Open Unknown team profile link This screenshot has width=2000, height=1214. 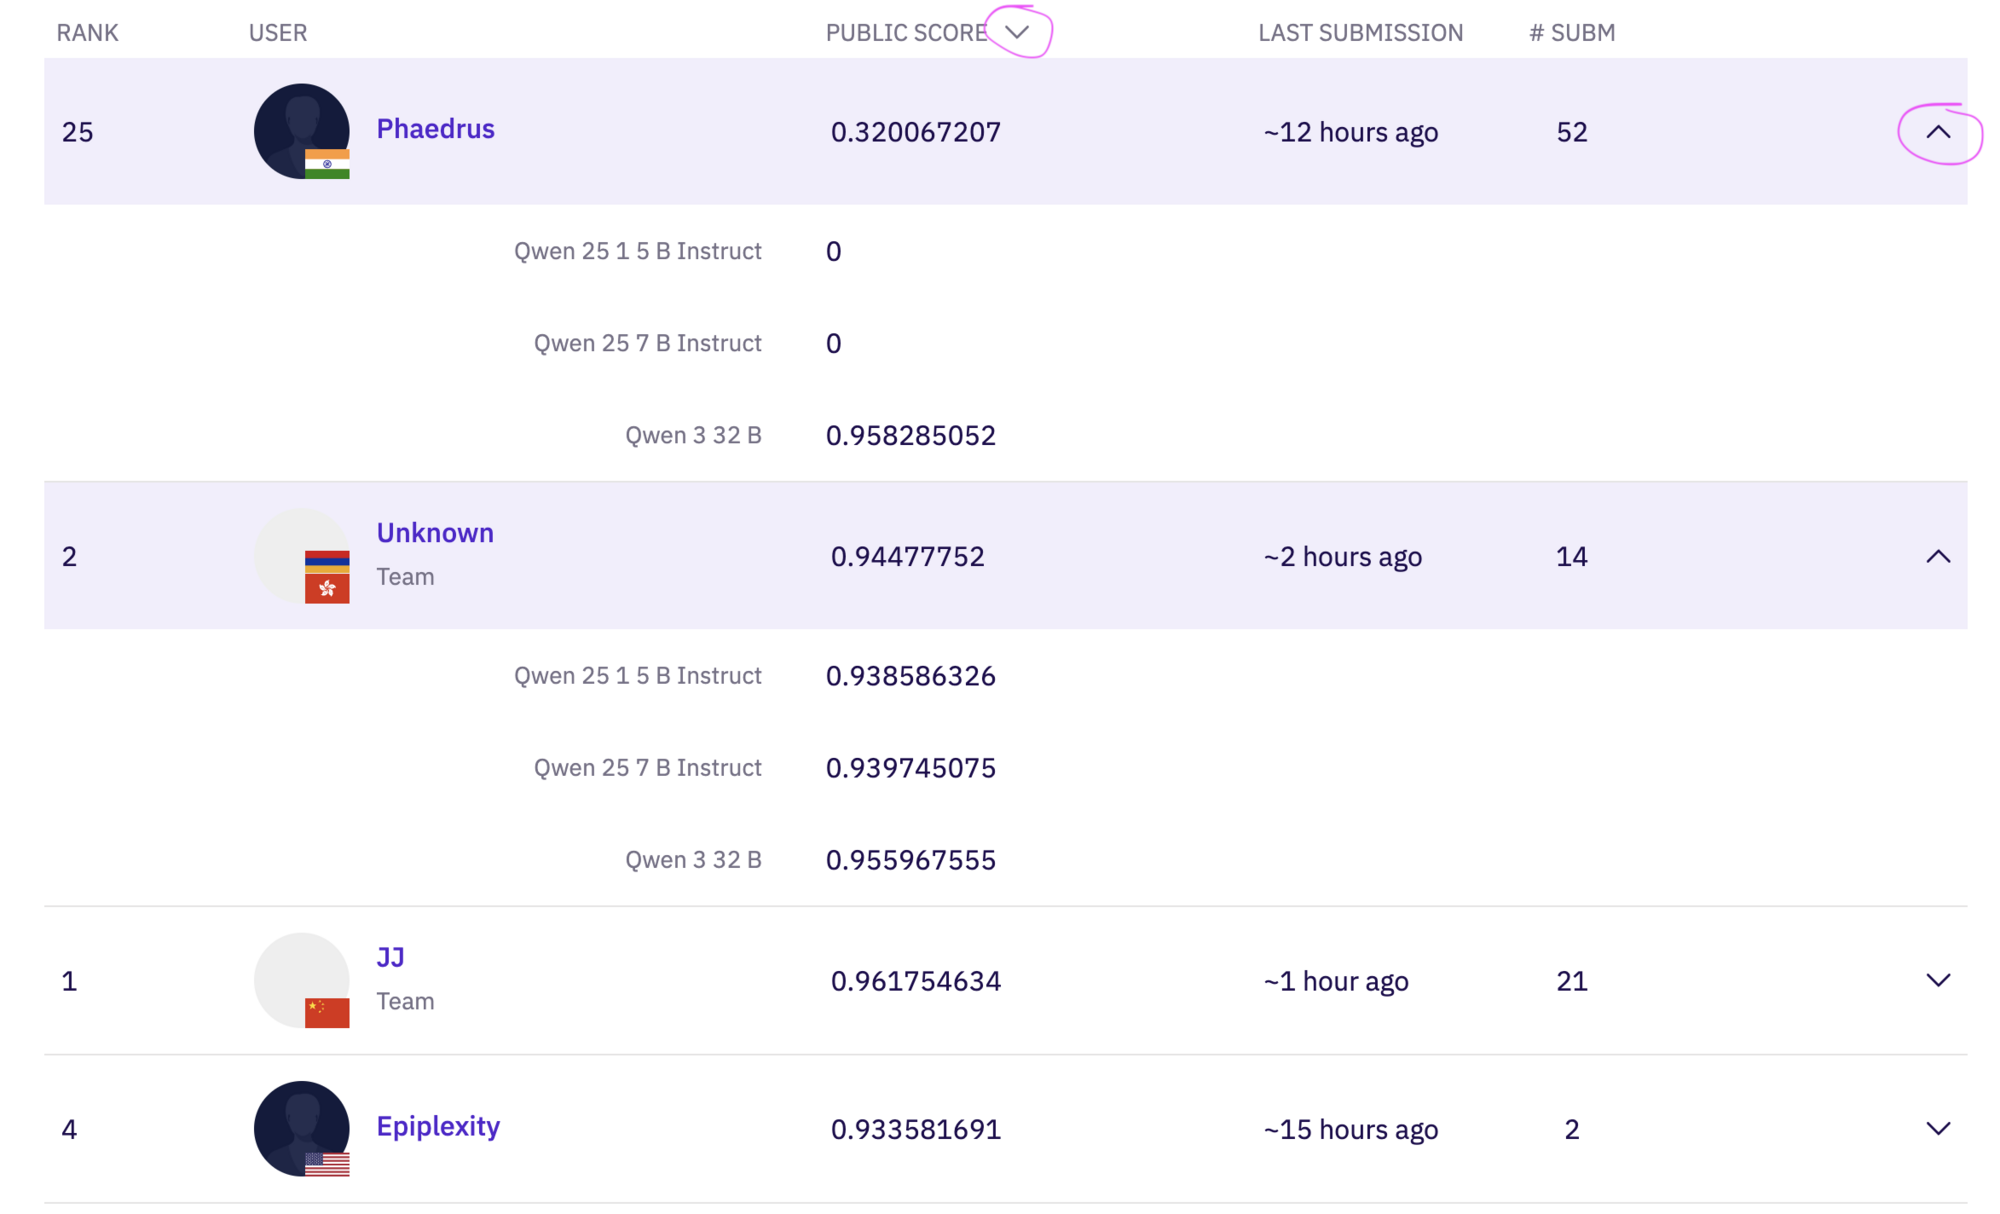point(435,533)
